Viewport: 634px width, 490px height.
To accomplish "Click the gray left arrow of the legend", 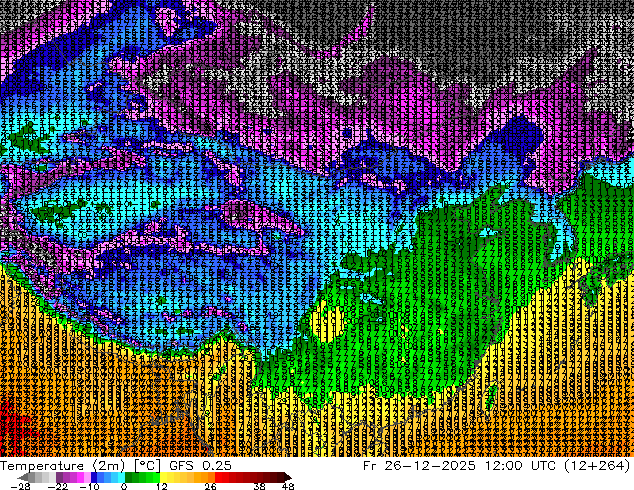I will tap(23, 477).
